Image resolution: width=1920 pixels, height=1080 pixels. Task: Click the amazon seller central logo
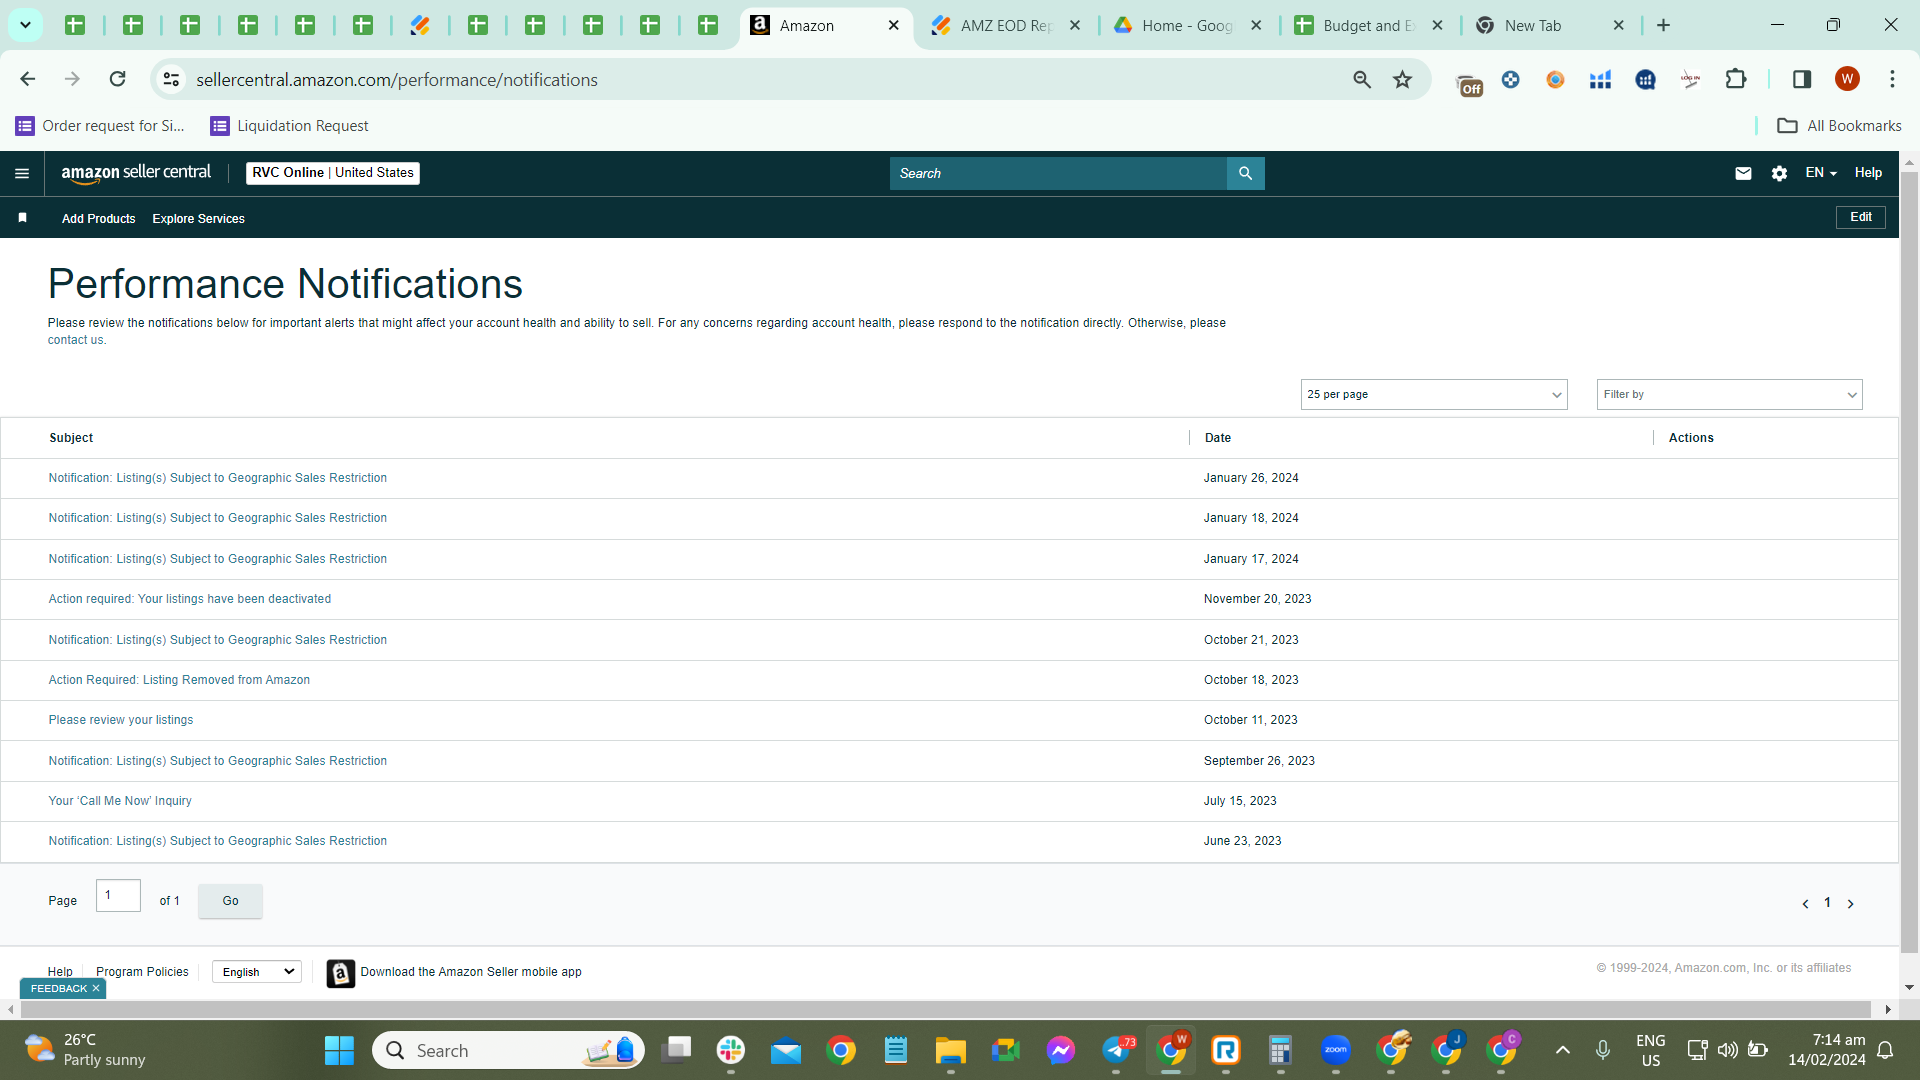point(136,173)
